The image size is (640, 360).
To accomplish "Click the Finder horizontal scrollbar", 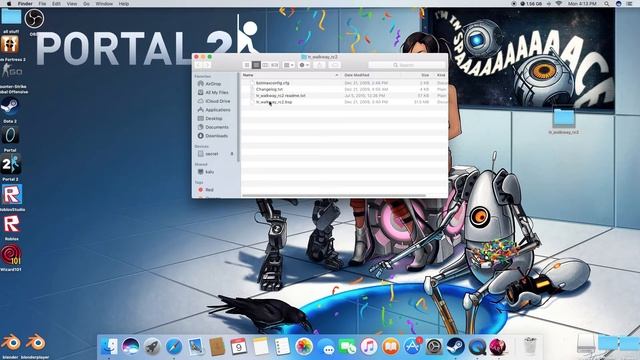I will pyautogui.click(x=334, y=196).
